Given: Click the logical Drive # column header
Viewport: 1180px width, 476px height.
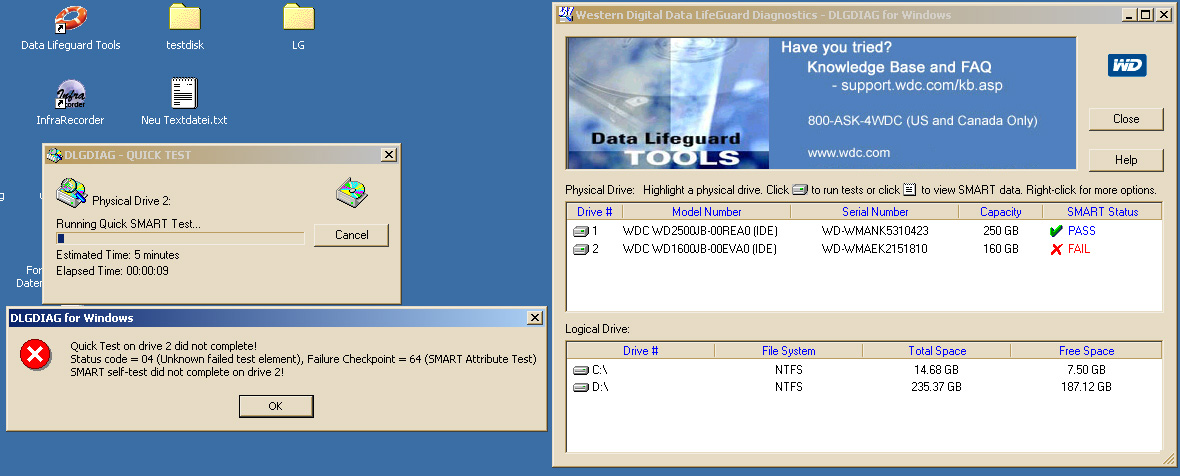Looking at the screenshot, I should tap(640, 350).
